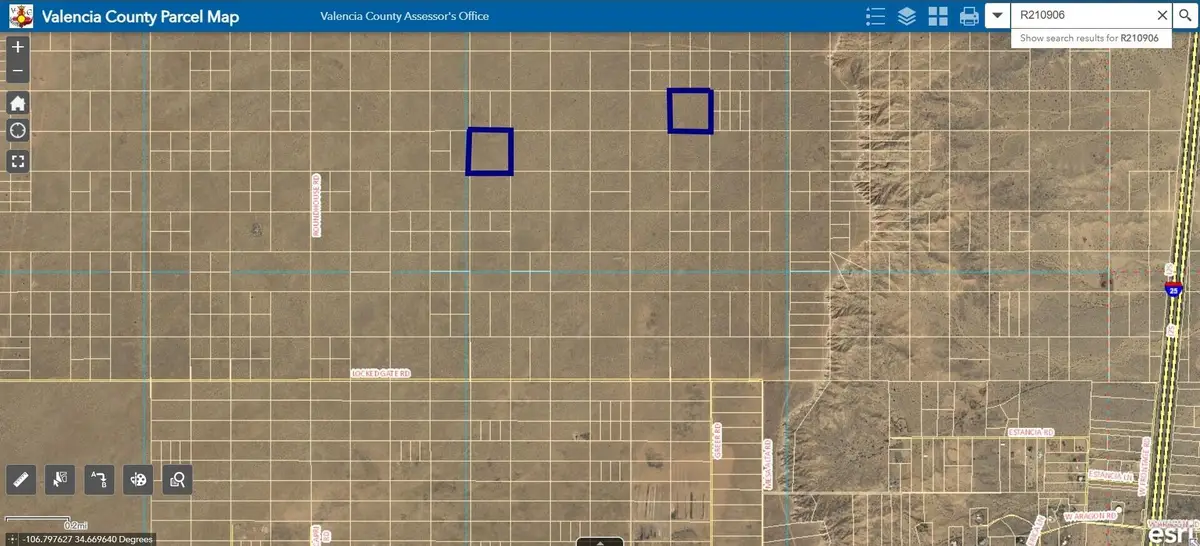Click the coordinates readout text

click(x=89, y=539)
